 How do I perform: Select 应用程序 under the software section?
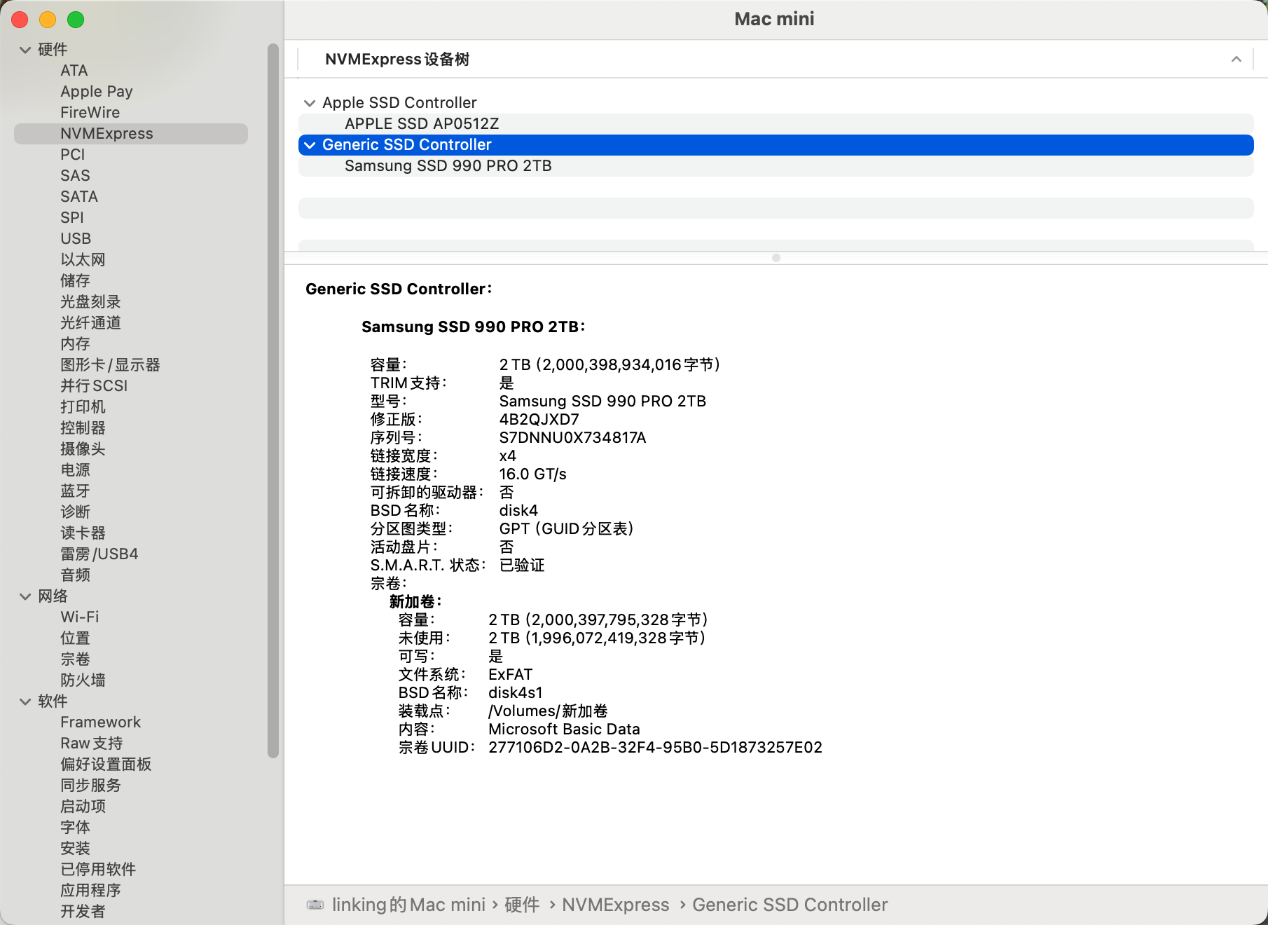[x=90, y=890]
